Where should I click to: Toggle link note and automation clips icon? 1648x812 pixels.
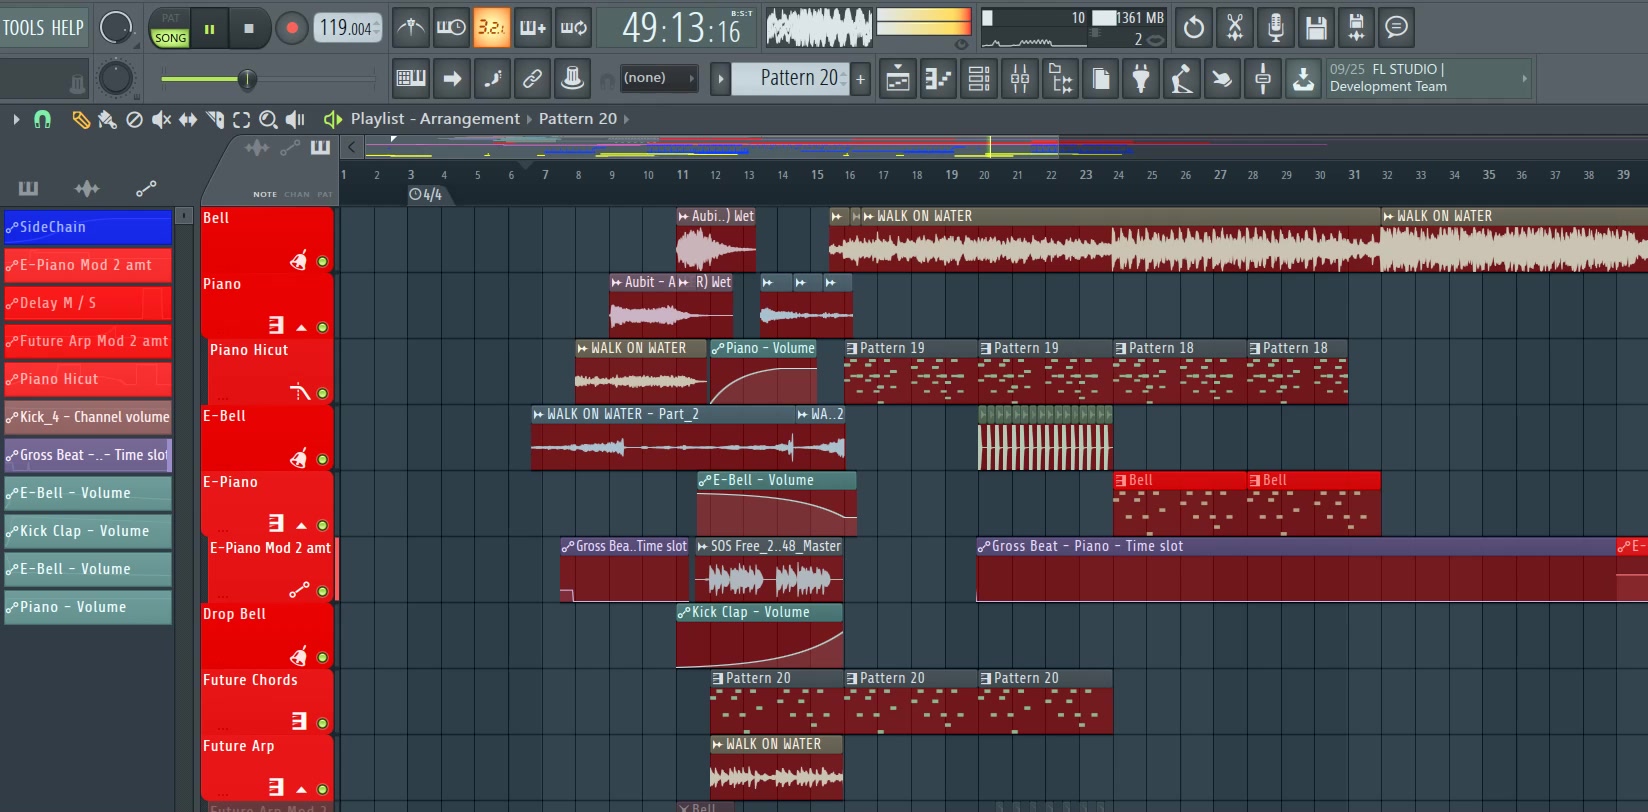coord(532,78)
